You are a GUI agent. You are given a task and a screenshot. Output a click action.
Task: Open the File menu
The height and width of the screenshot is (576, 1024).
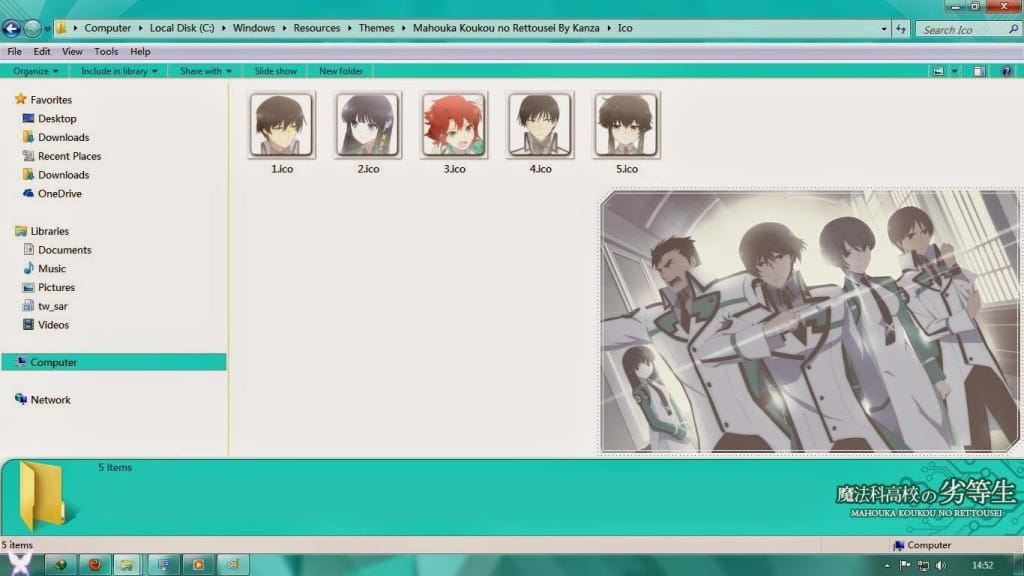(14, 52)
